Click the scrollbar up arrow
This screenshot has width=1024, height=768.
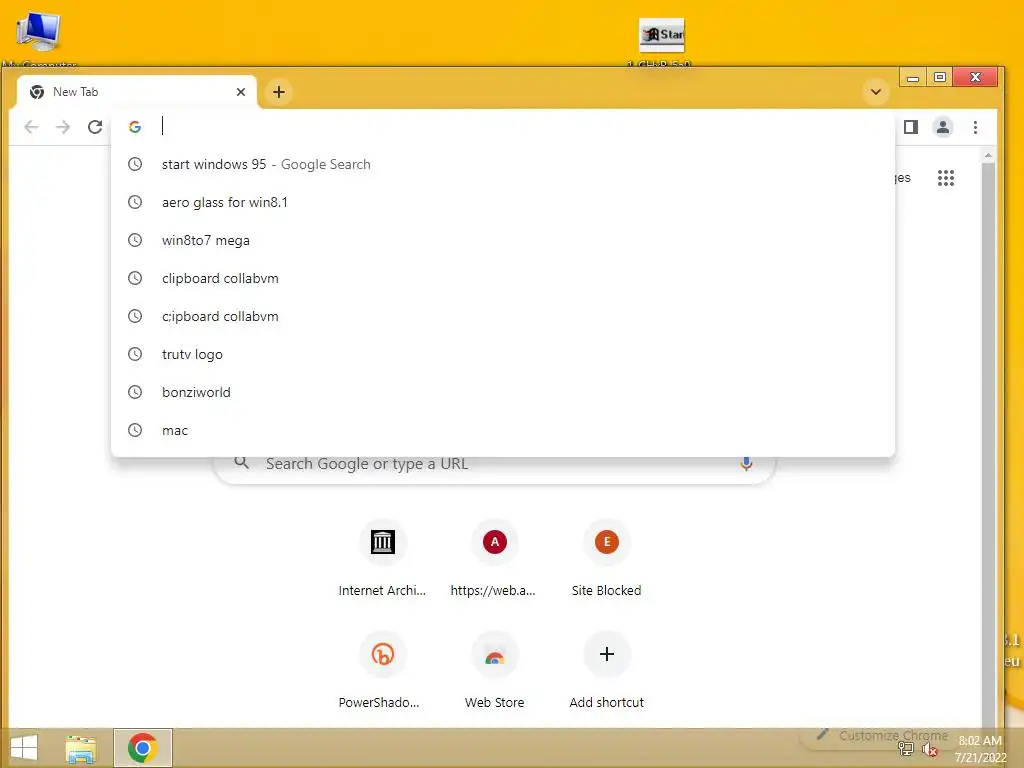(x=988, y=155)
